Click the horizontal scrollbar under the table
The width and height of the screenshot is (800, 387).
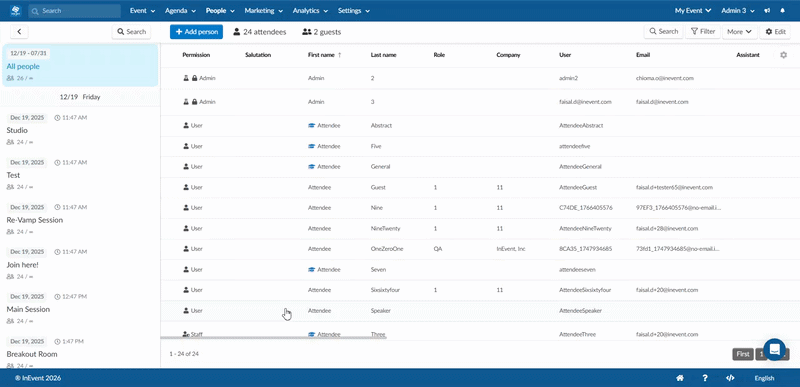point(273,338)
